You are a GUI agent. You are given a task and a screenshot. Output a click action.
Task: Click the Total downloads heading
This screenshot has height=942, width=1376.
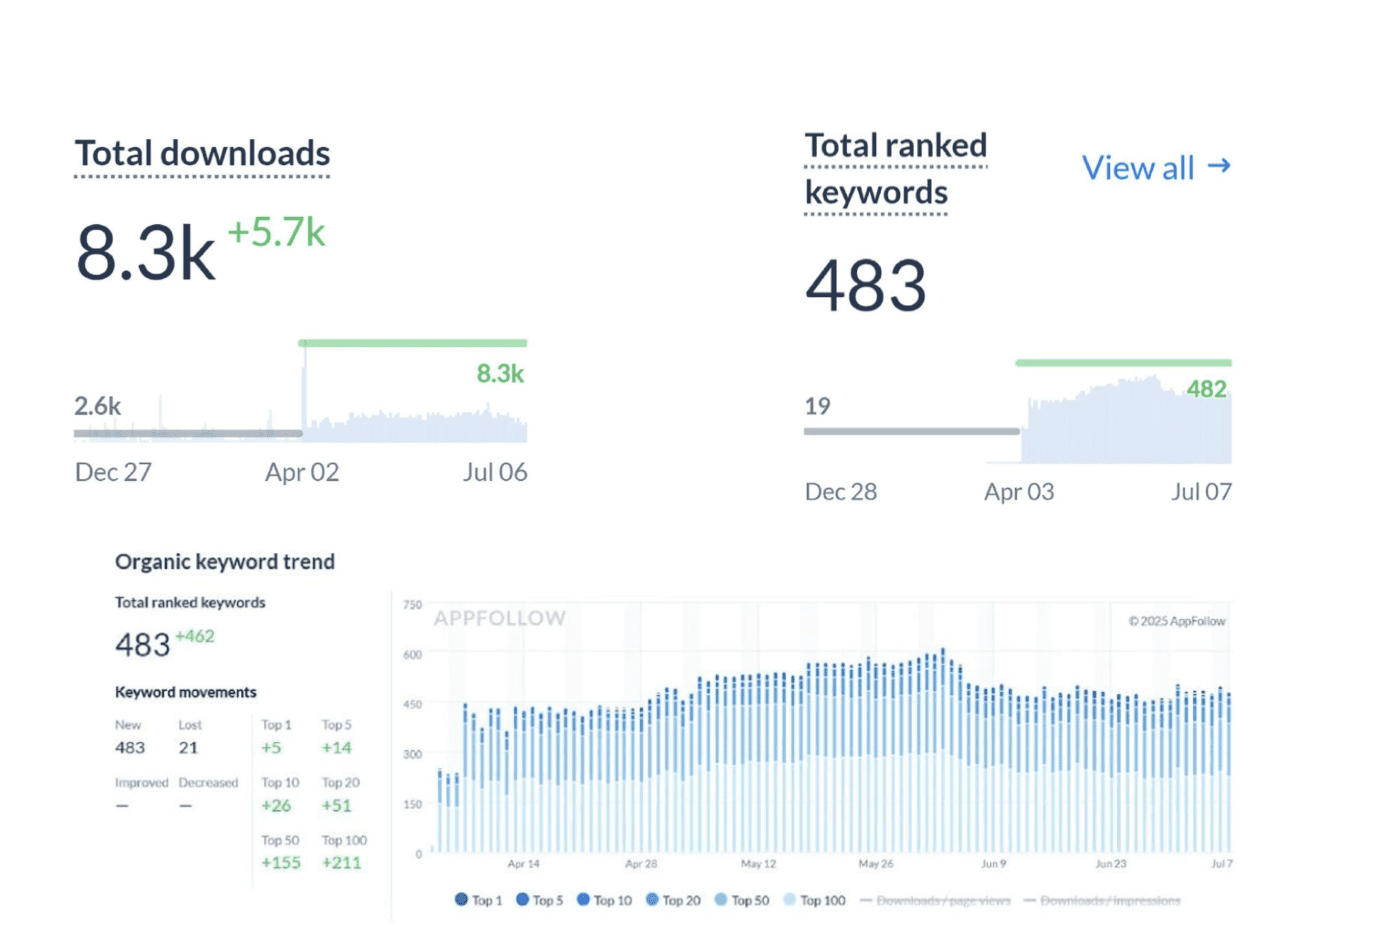click(202, 154)
